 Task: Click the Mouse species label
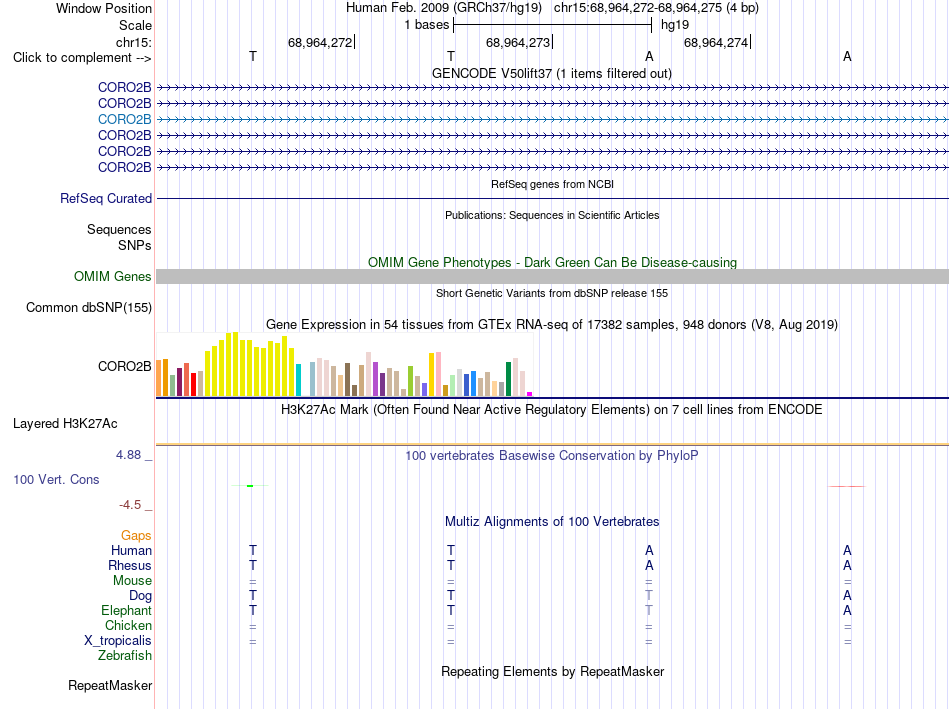pyautogui.click(x=132, y=581)
